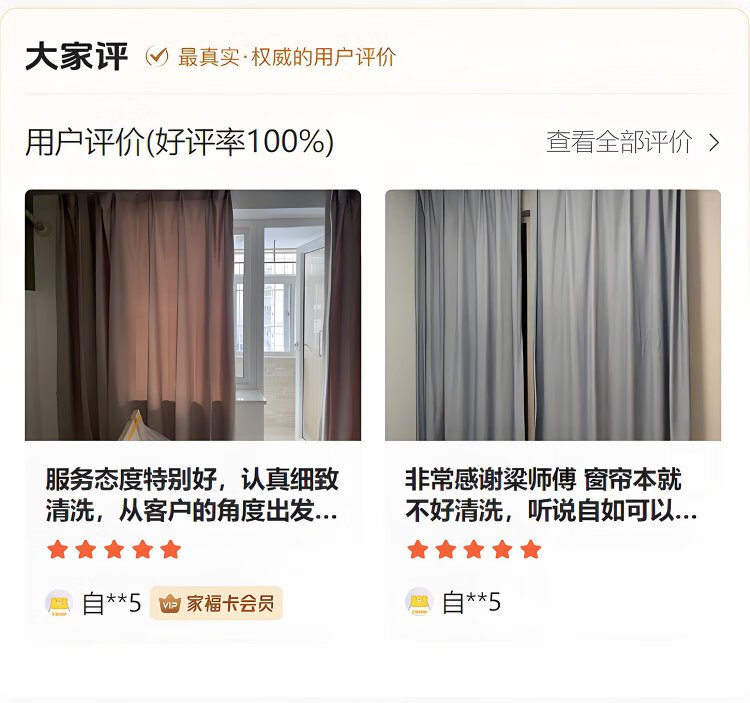Select the 家福卡会员 badge
The image size is (750, 703).
point(216,603)
